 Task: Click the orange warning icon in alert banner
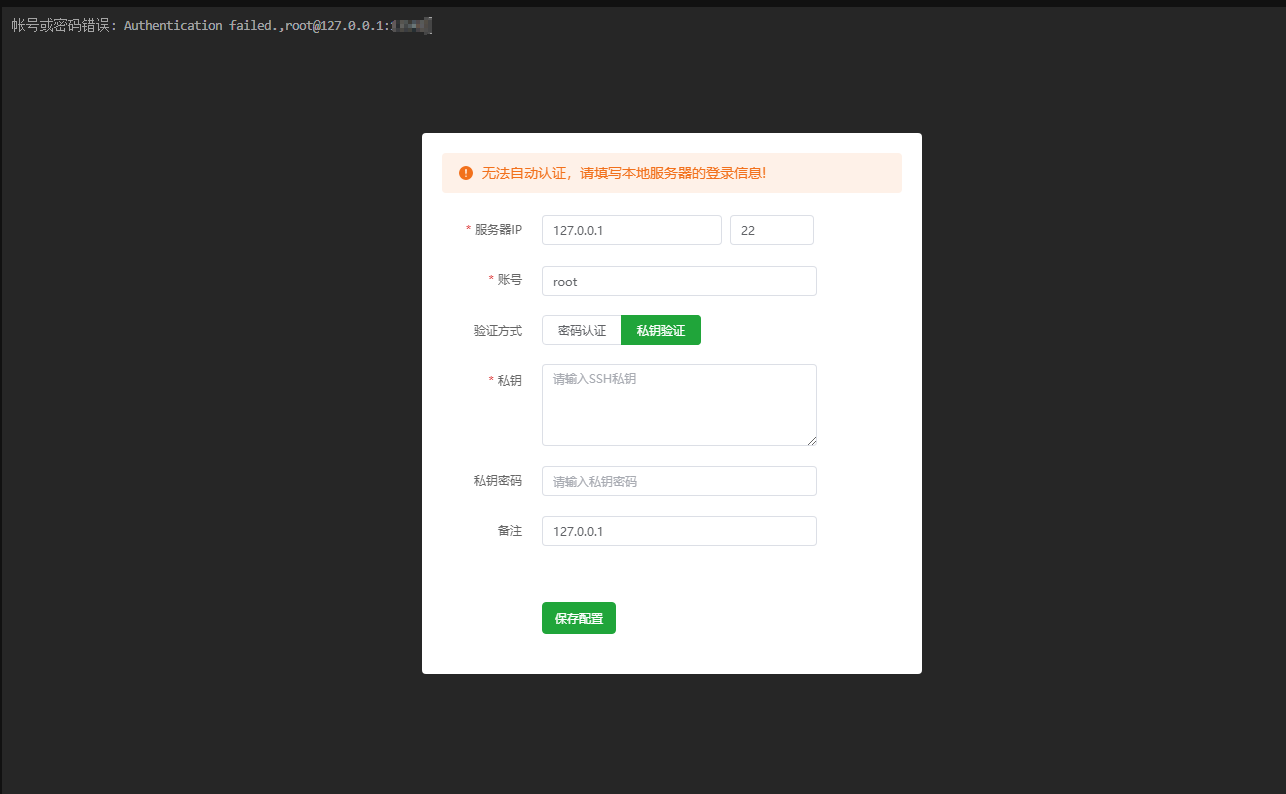[x=466, y=173]
